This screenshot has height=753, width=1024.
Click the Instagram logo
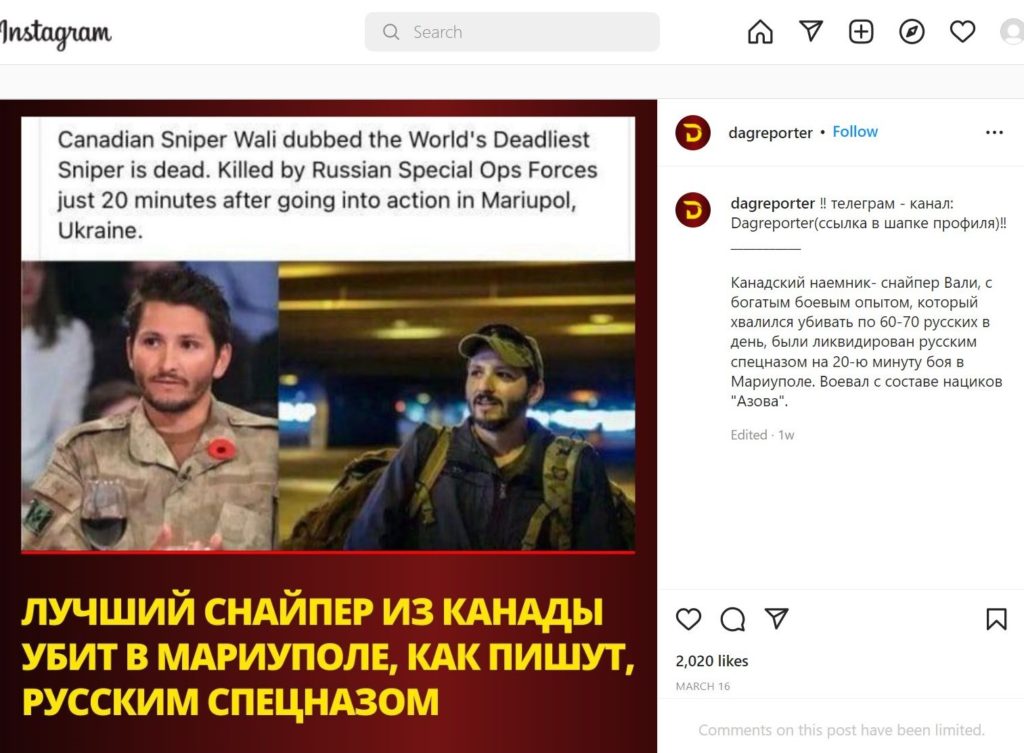[56, 33]
